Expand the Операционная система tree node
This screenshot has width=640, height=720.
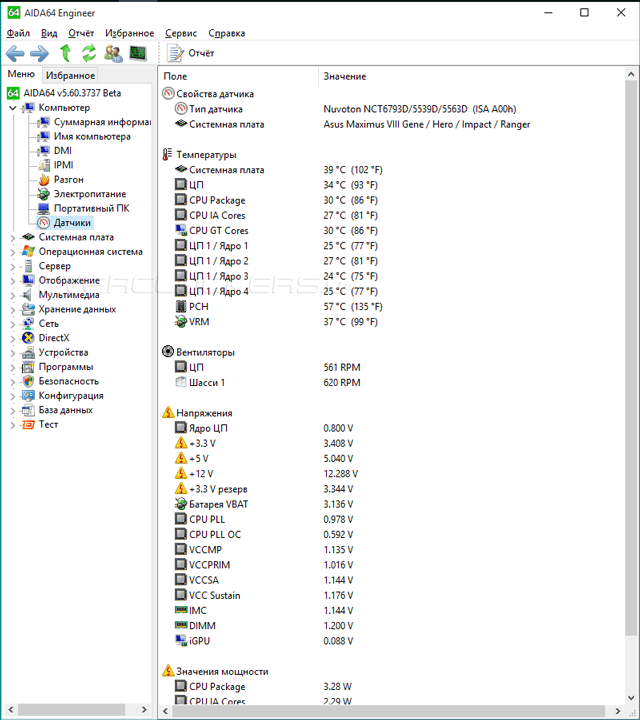point(13,252)
